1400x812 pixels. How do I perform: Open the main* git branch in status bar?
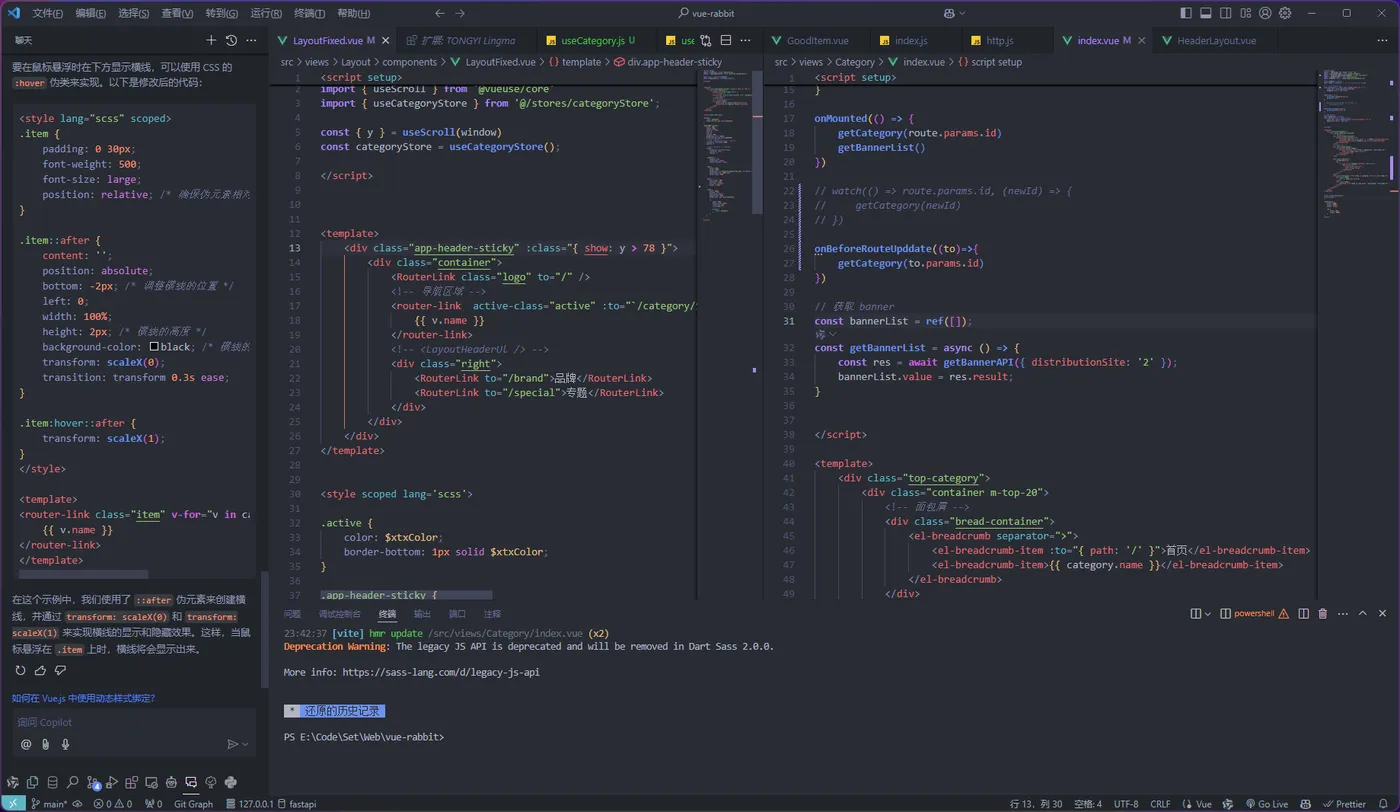tap(49, 803)
